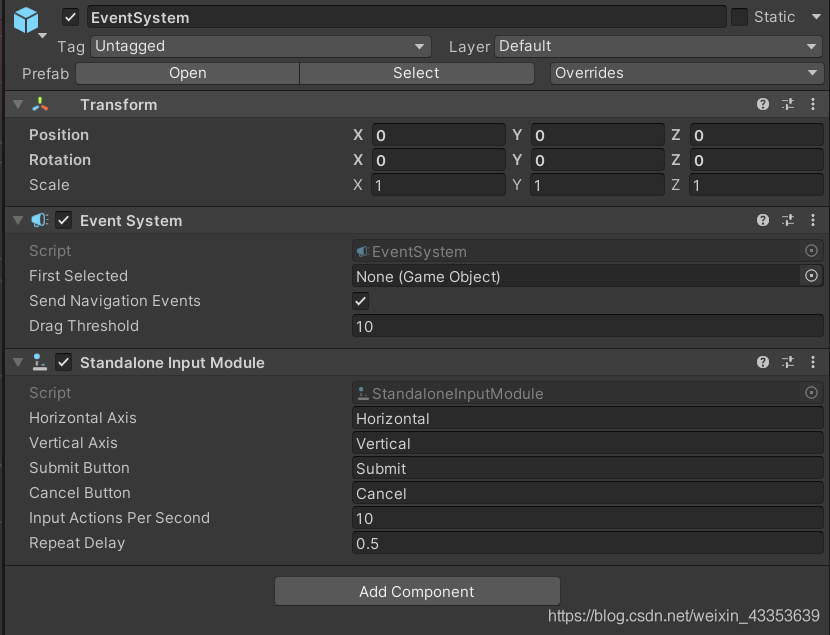Click the Cancel Button text field

click(588, 493)
